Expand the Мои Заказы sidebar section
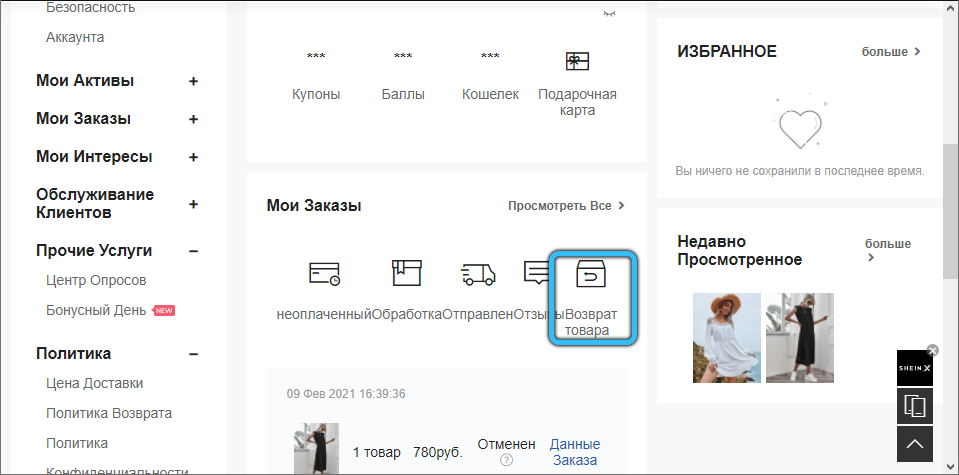 (x=193, y=119)
